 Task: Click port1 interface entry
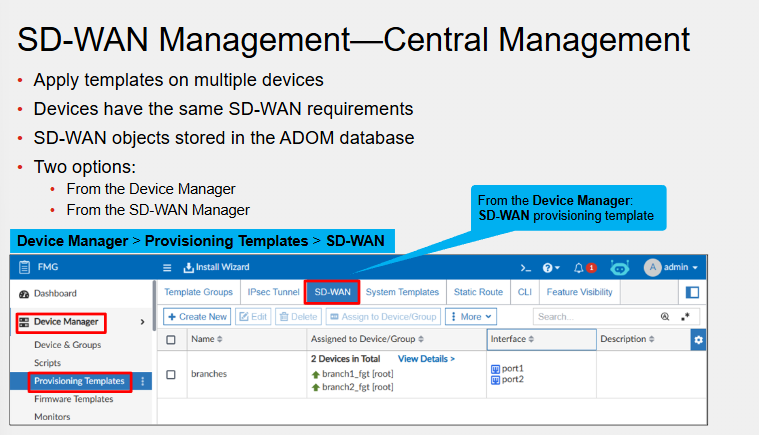pos(513,369)
